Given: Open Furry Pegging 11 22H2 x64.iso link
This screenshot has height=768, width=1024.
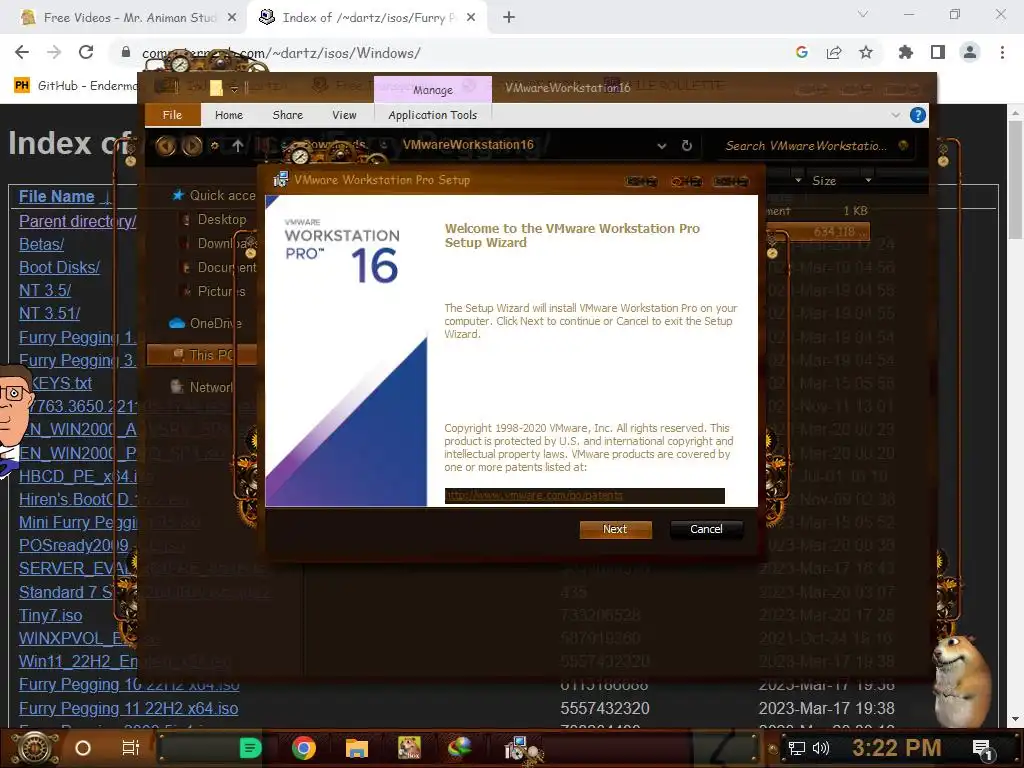Looking at the screenshot, I should coord(128,709).
